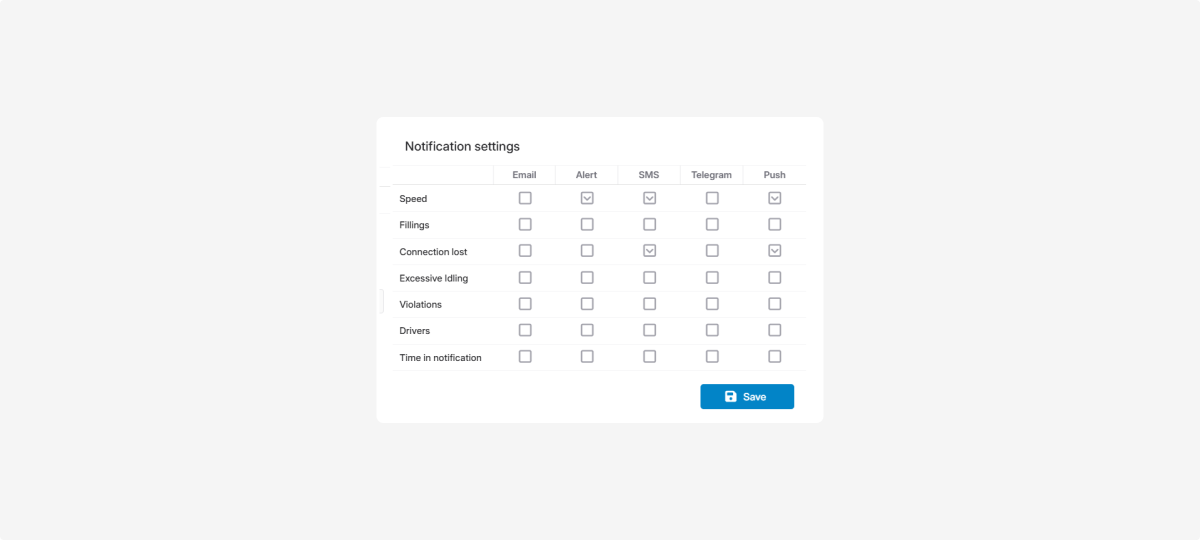This screenshot has width=1200, height=540.
Task: Check Email for Time in notification
Action: click(x=525, y=356)
